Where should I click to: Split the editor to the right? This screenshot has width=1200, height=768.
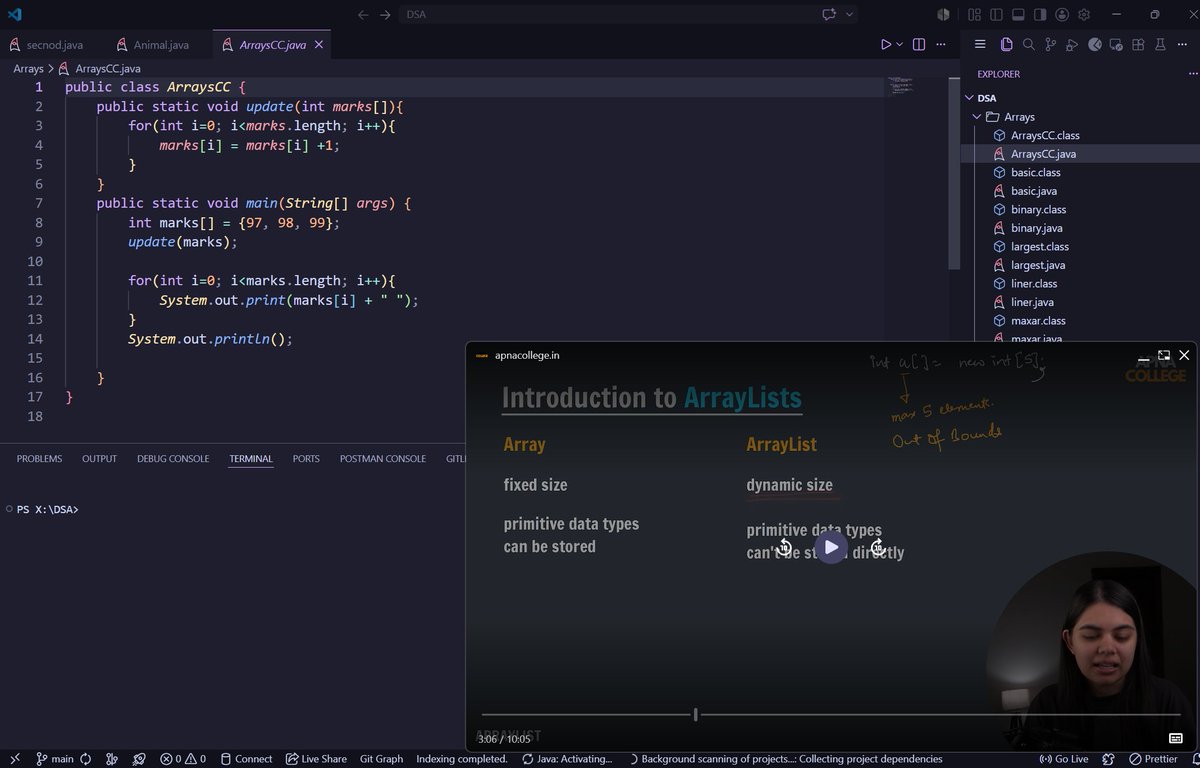(918, 45)
